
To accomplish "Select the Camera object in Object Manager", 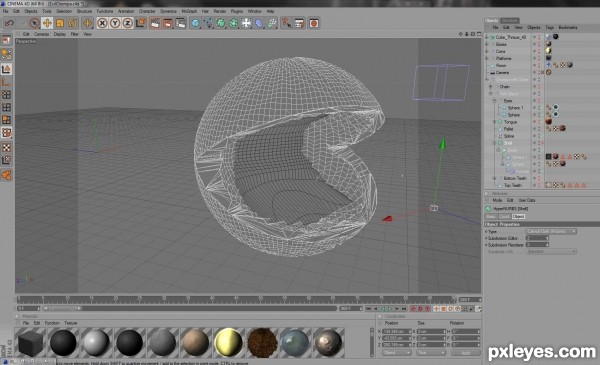I will click(502, 73).
